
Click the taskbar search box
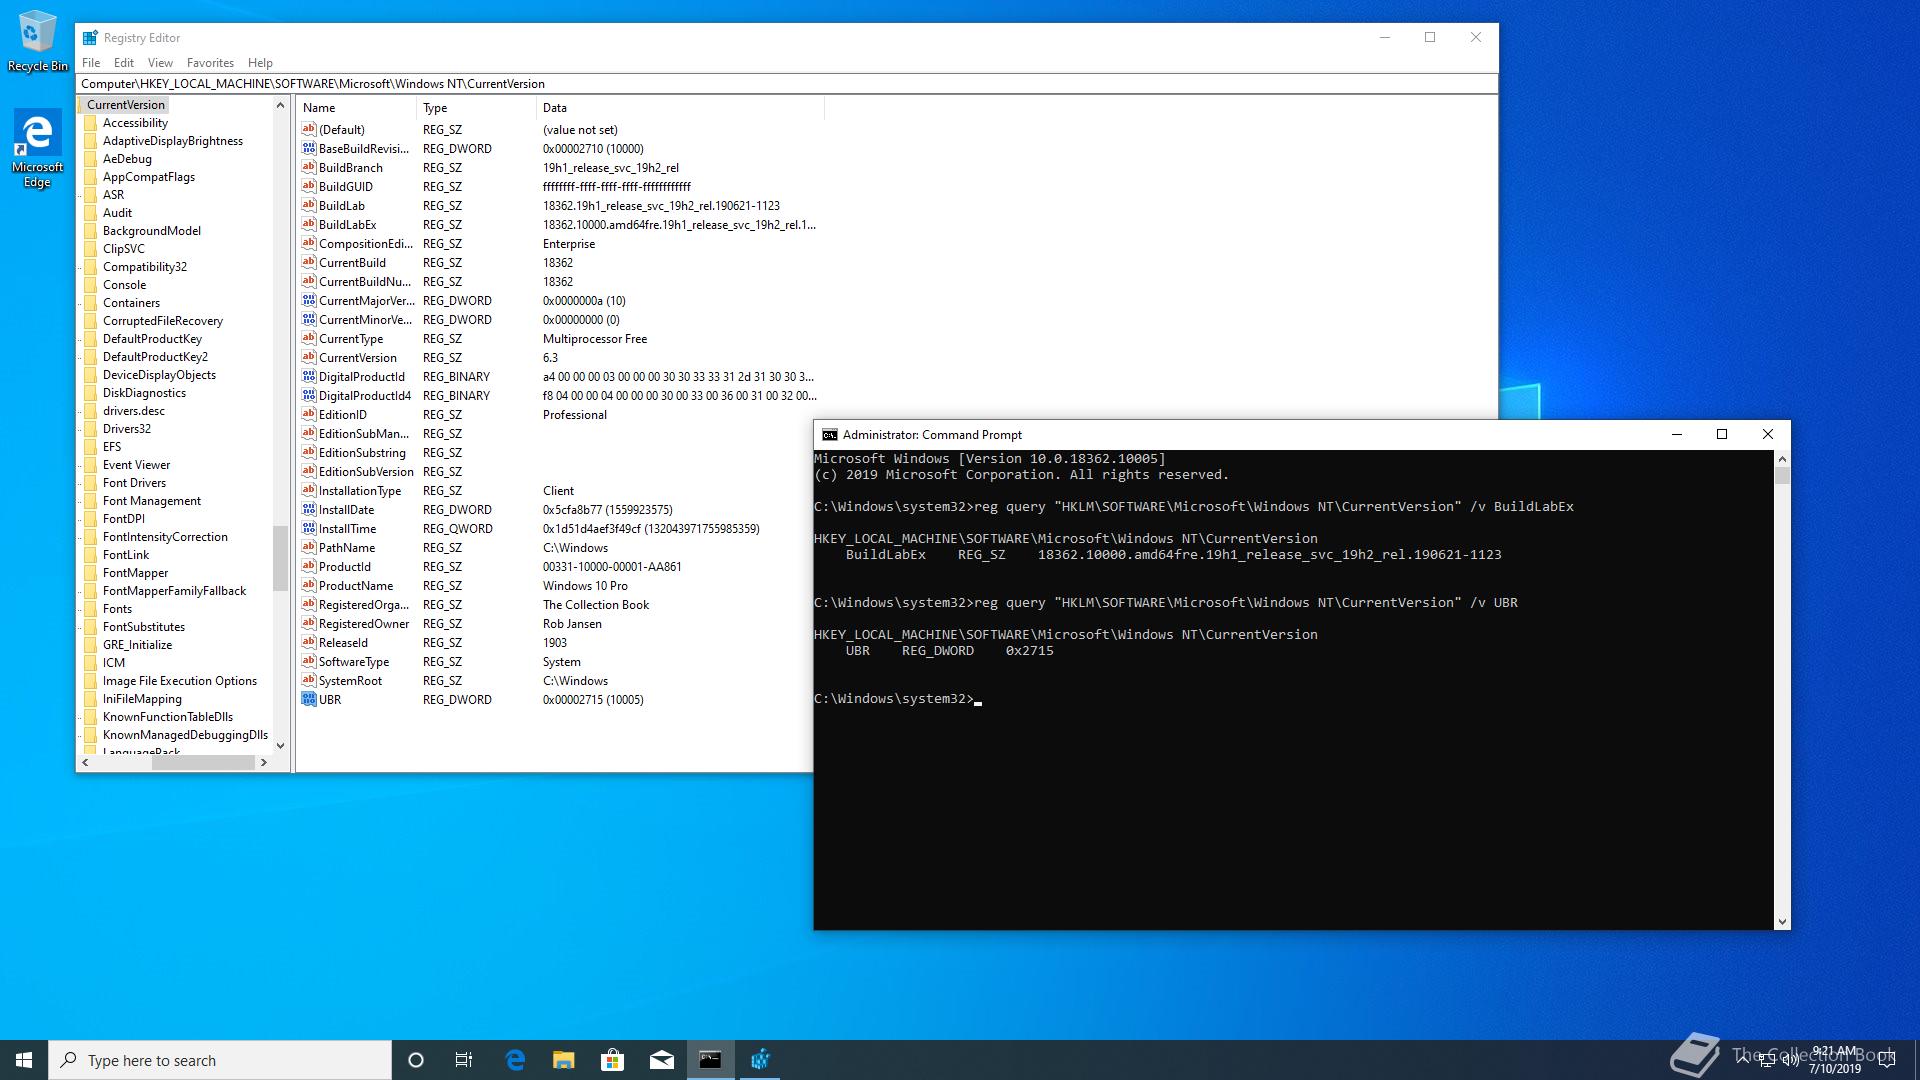pos(220,1060)
